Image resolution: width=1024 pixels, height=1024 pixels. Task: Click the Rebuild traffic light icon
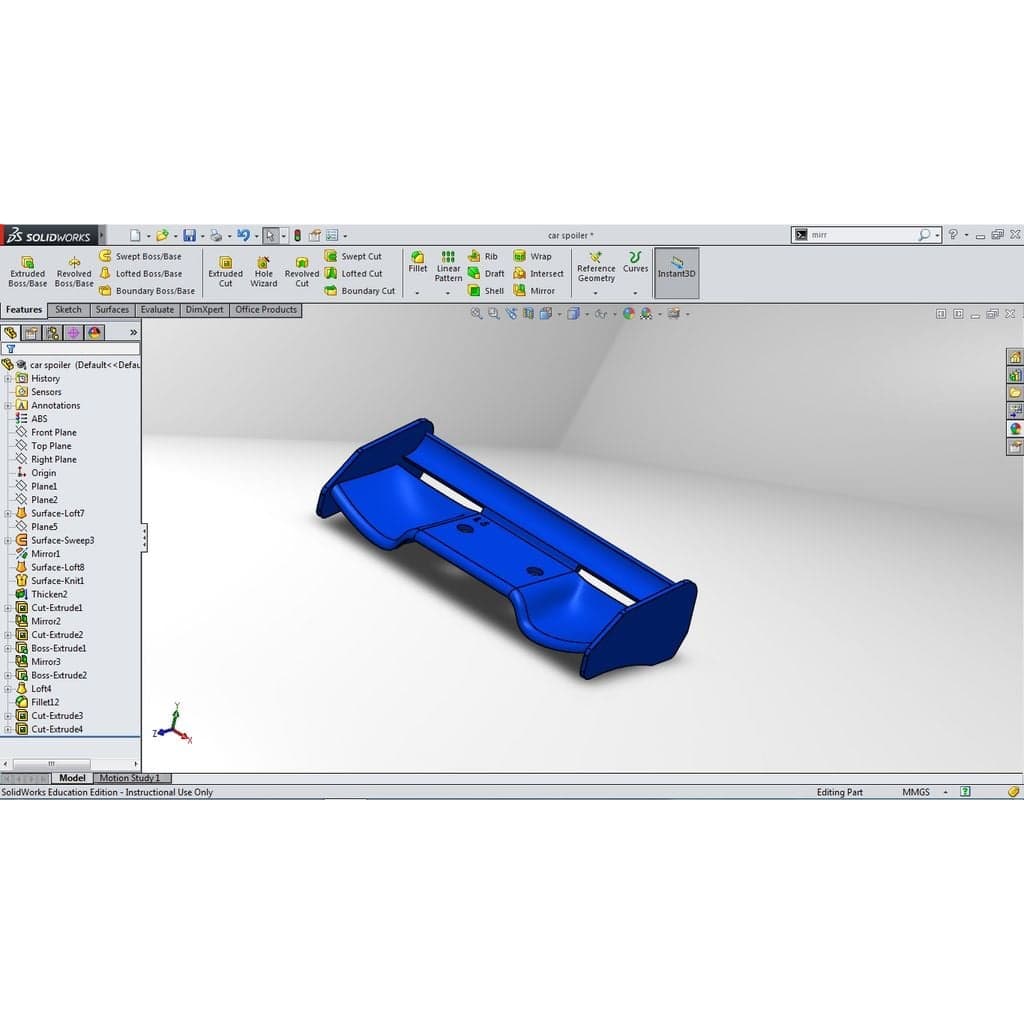pos(297,235)
